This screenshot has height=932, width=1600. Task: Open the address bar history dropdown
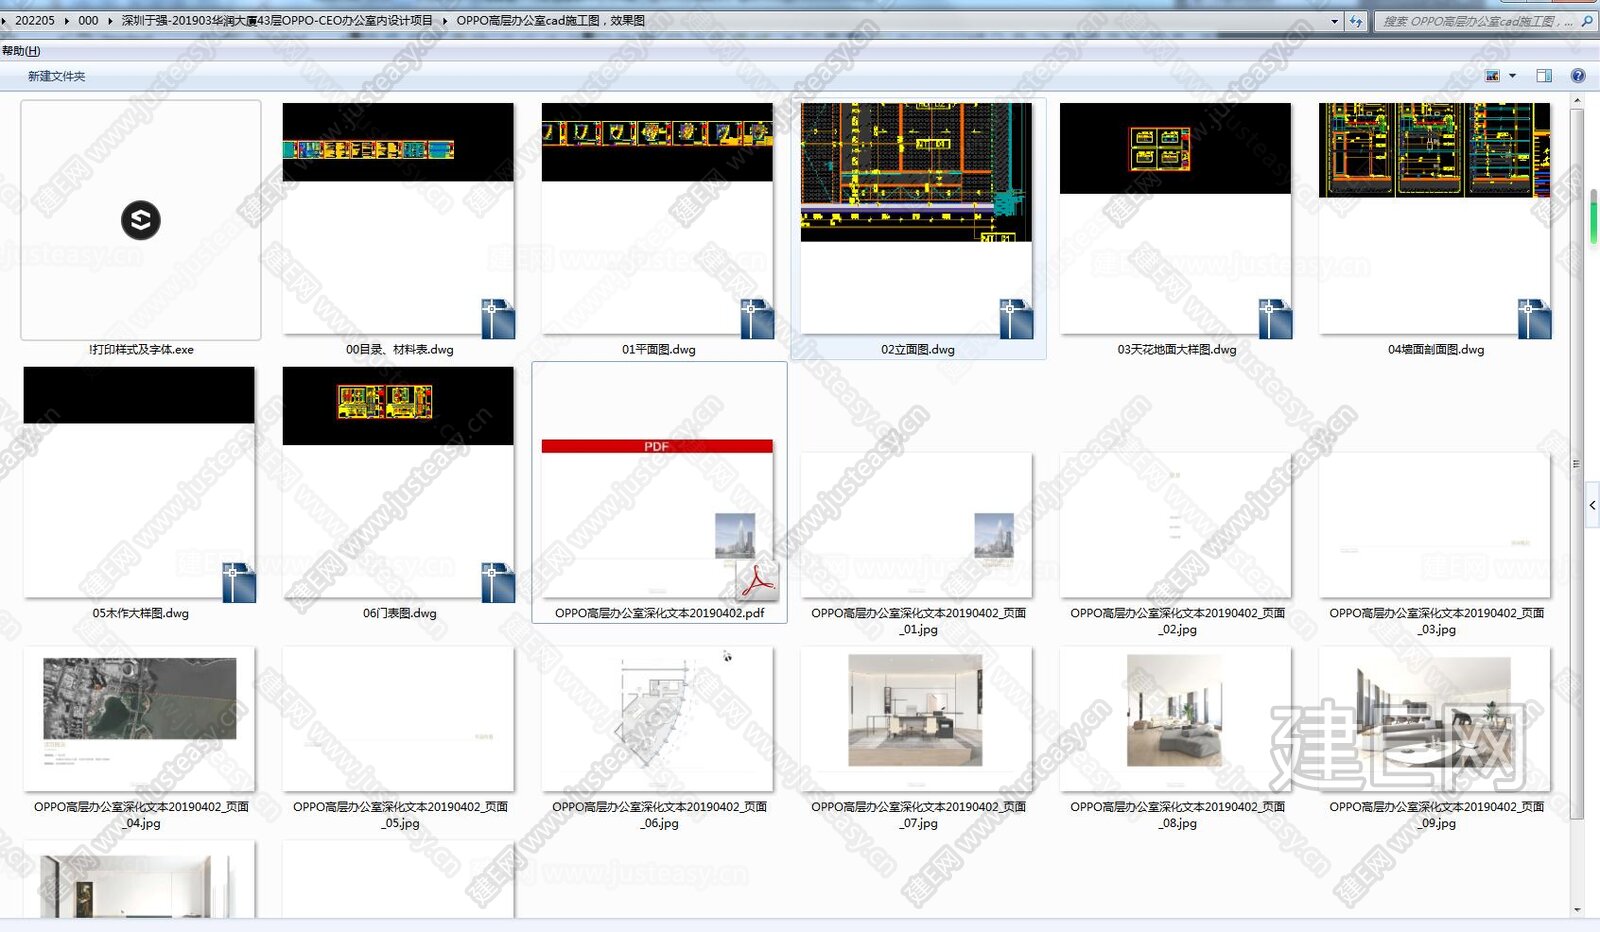1334,21
